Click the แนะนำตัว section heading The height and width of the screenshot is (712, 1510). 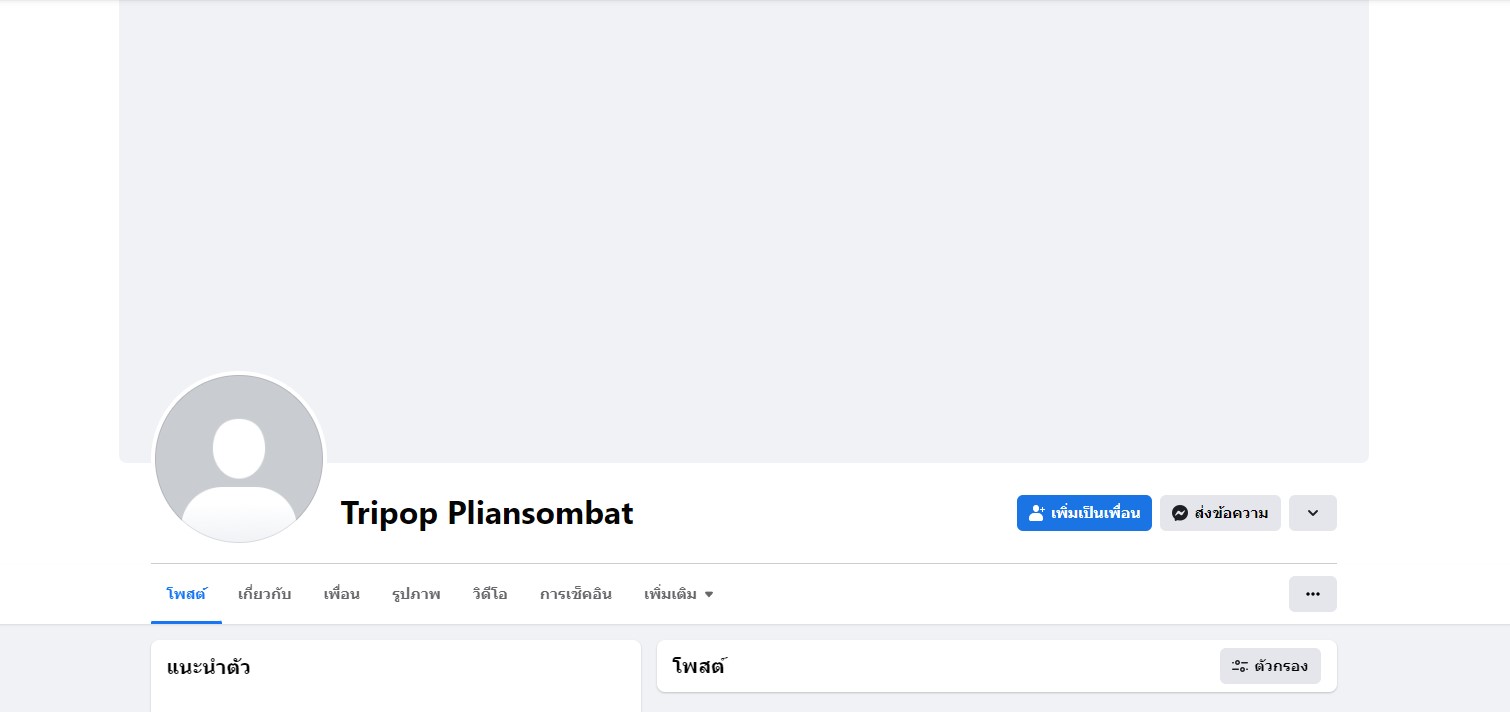click(208, 667)
